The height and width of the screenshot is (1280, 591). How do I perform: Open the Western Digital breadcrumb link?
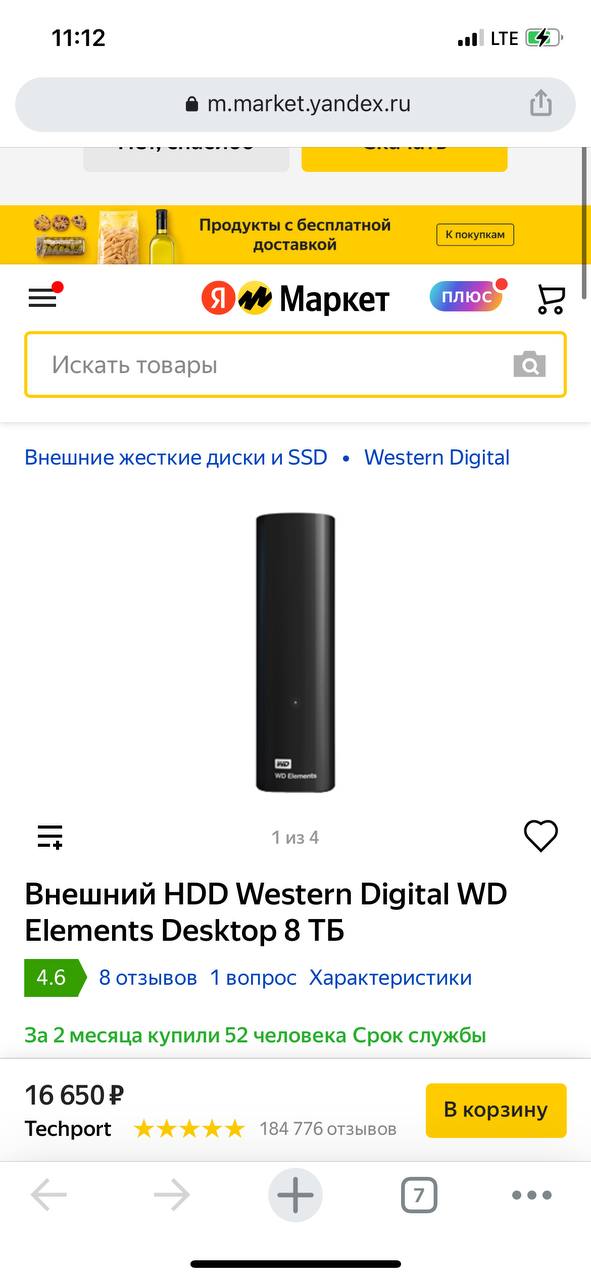(437, 457)
